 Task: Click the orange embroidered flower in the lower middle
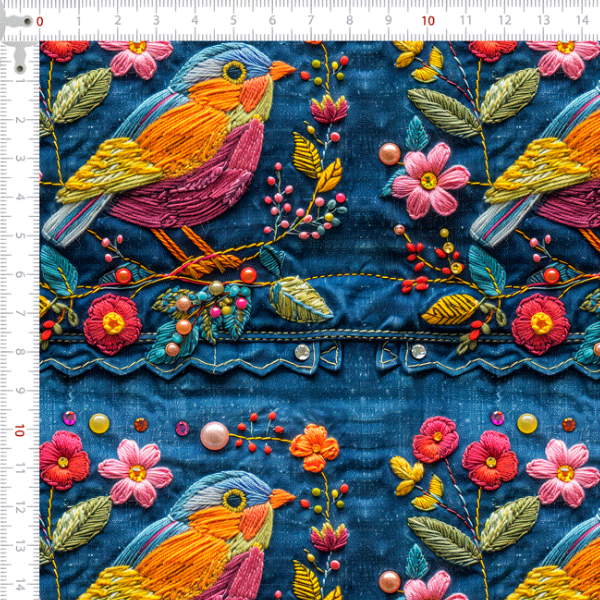pos(314,446)
